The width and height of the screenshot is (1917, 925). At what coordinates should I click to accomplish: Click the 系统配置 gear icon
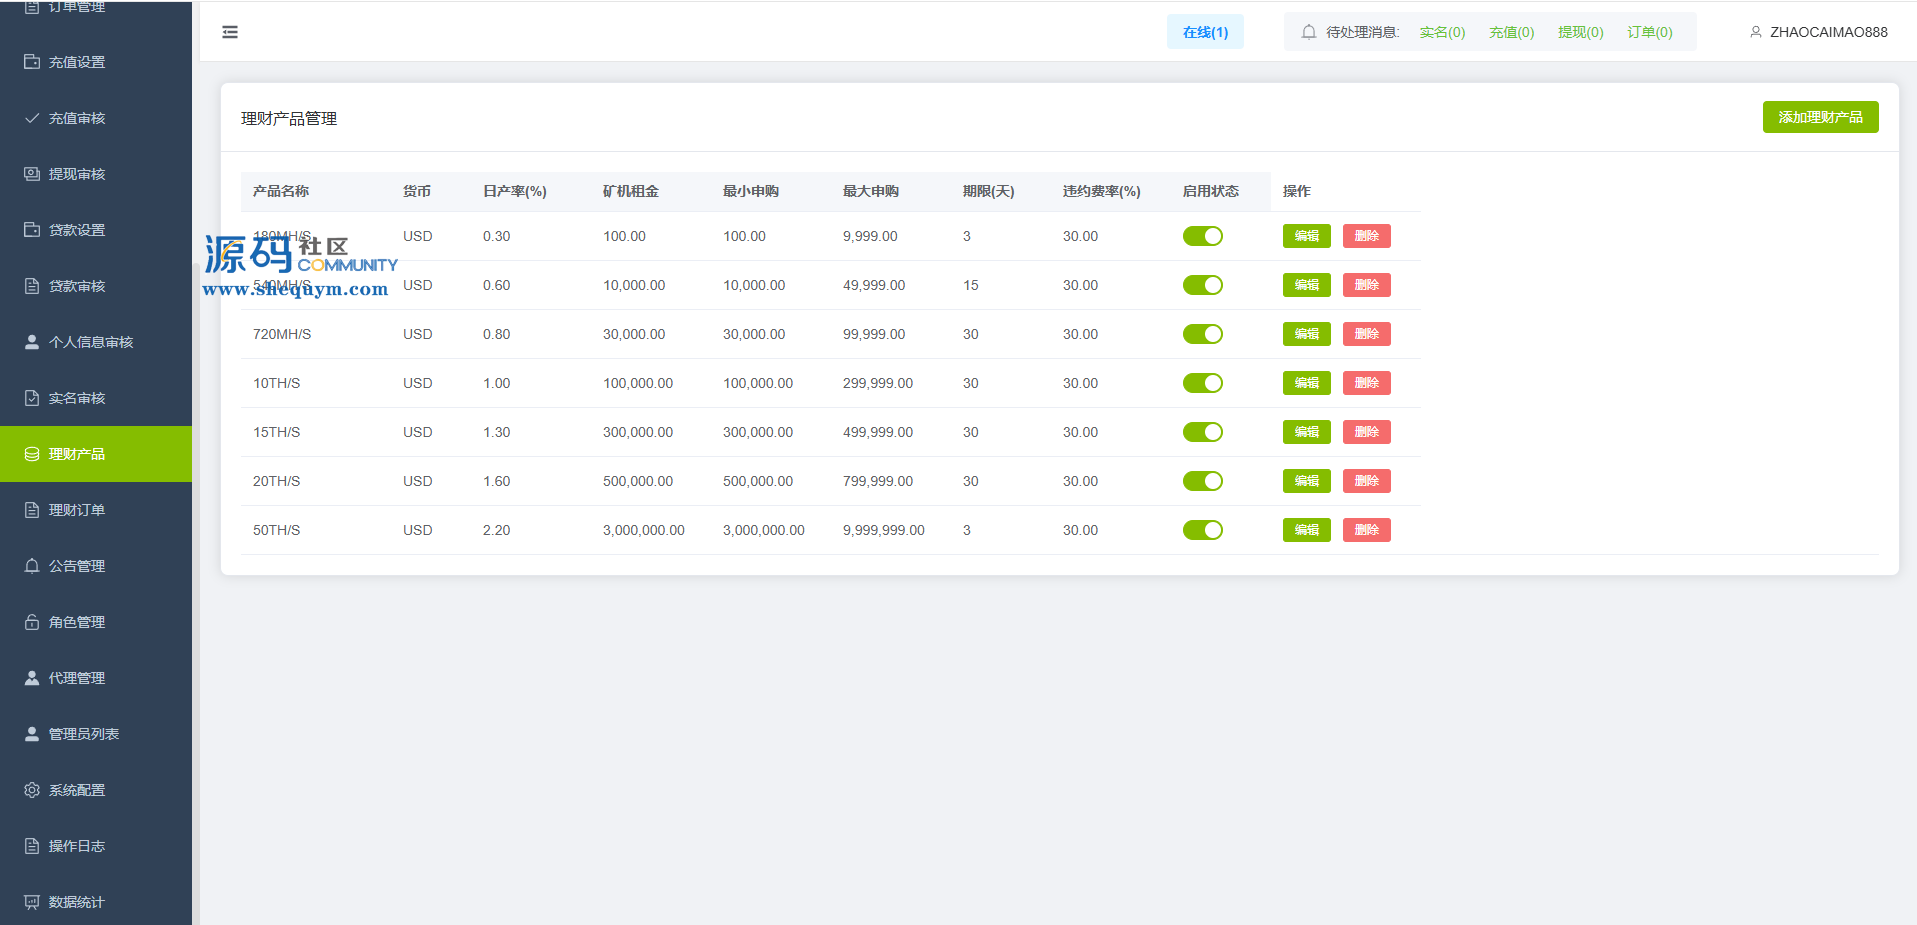pos(32,790)
